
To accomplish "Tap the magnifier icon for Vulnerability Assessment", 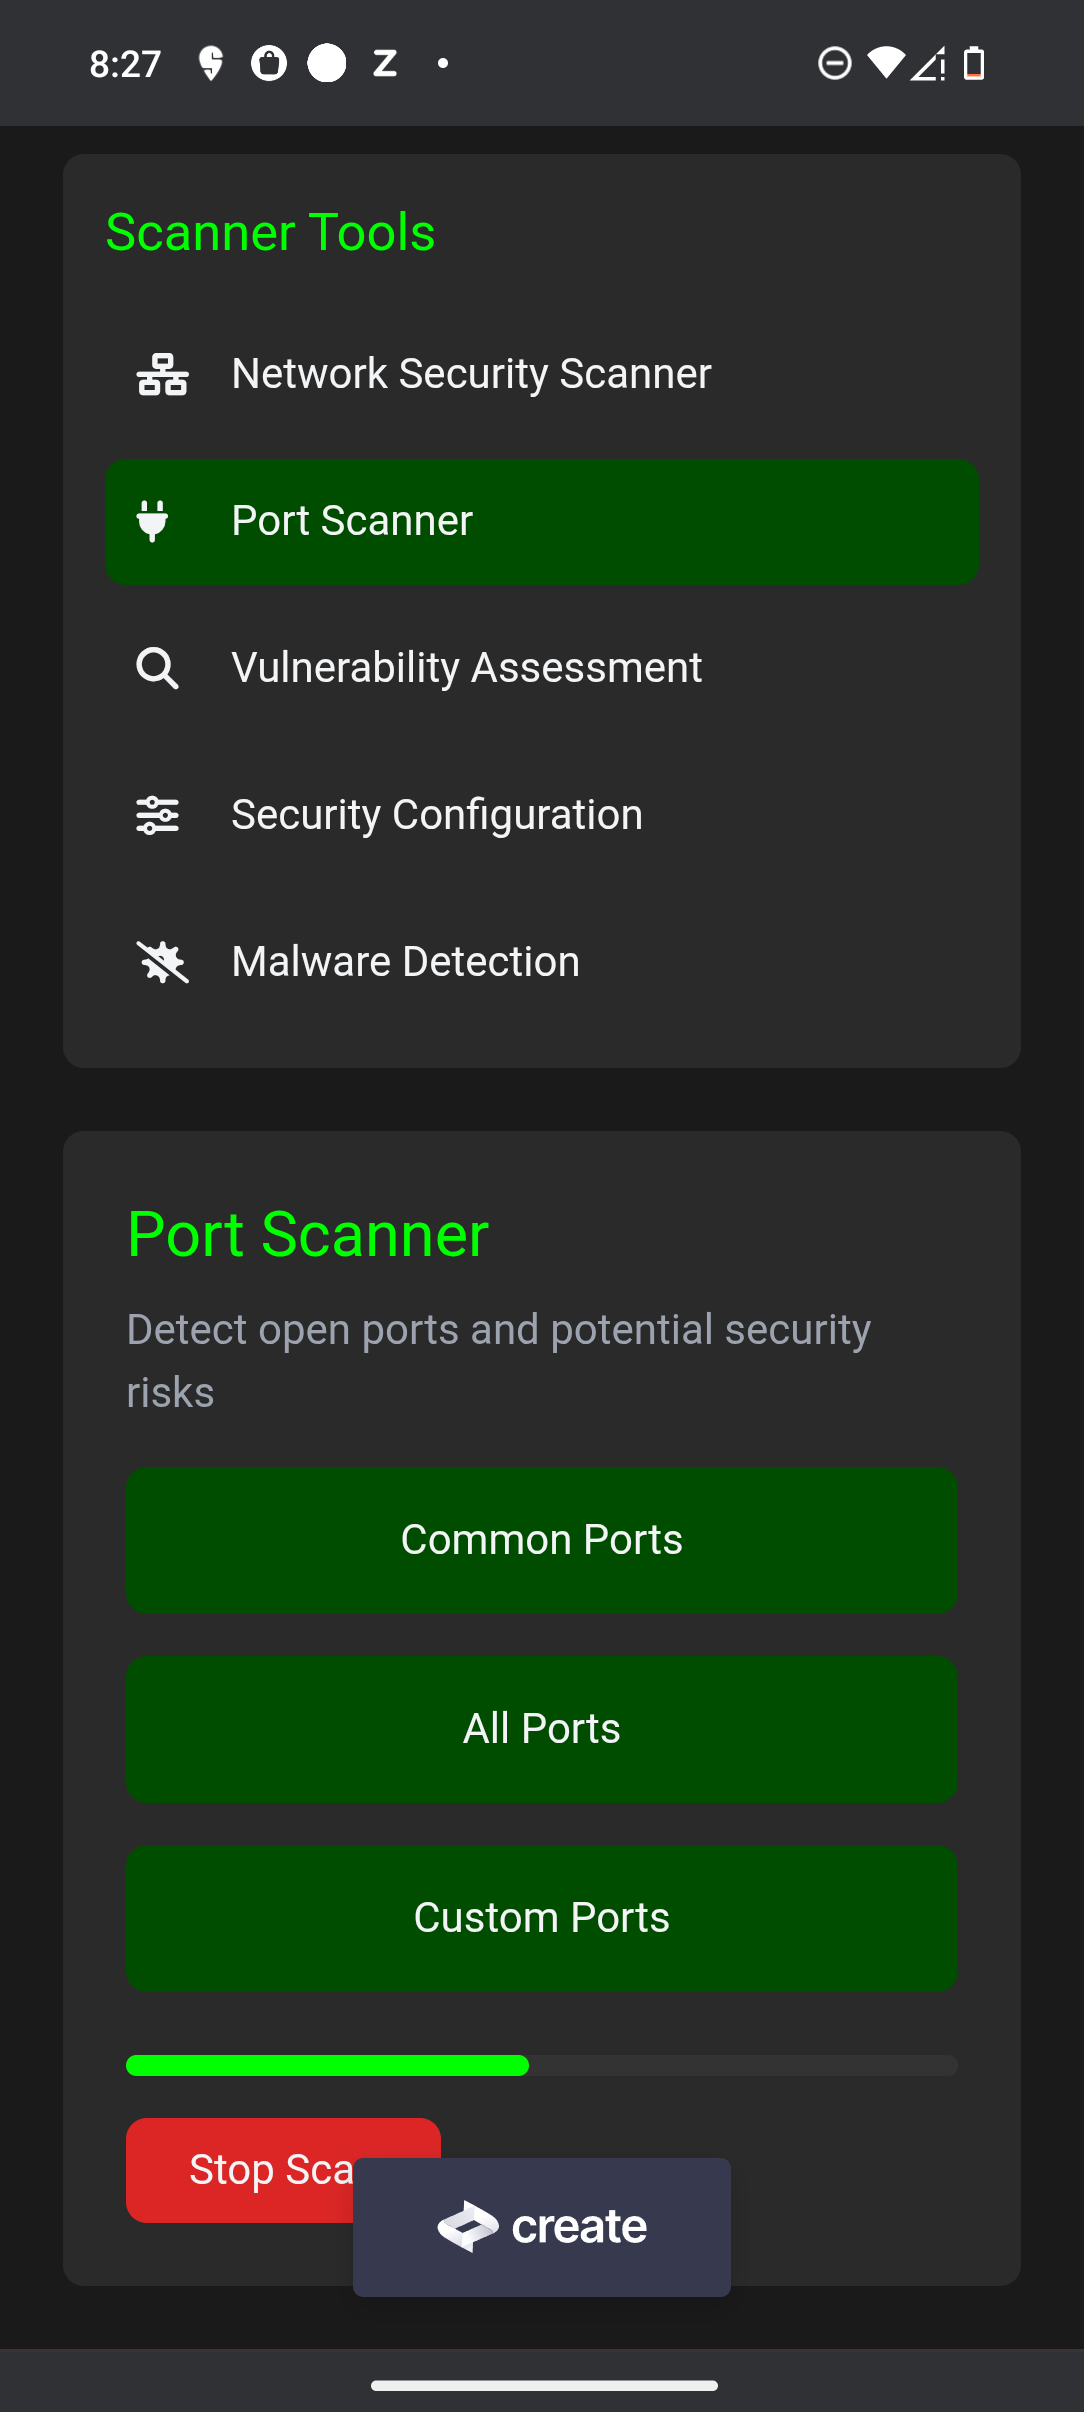I will click(x=158, y=668).
